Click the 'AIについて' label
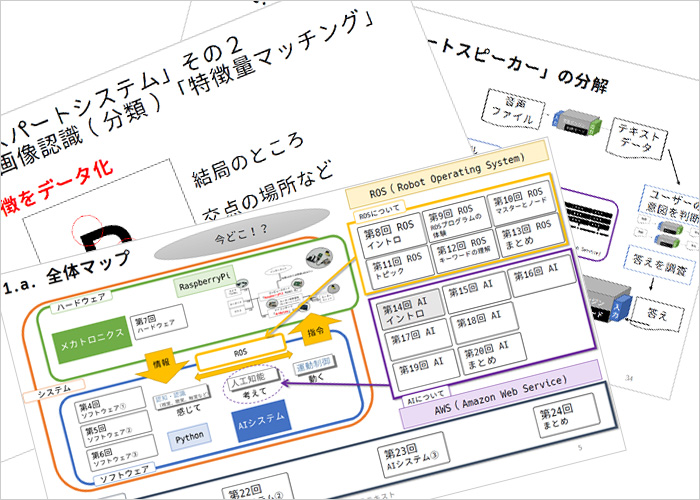The image size is (700, 500). 426,395
